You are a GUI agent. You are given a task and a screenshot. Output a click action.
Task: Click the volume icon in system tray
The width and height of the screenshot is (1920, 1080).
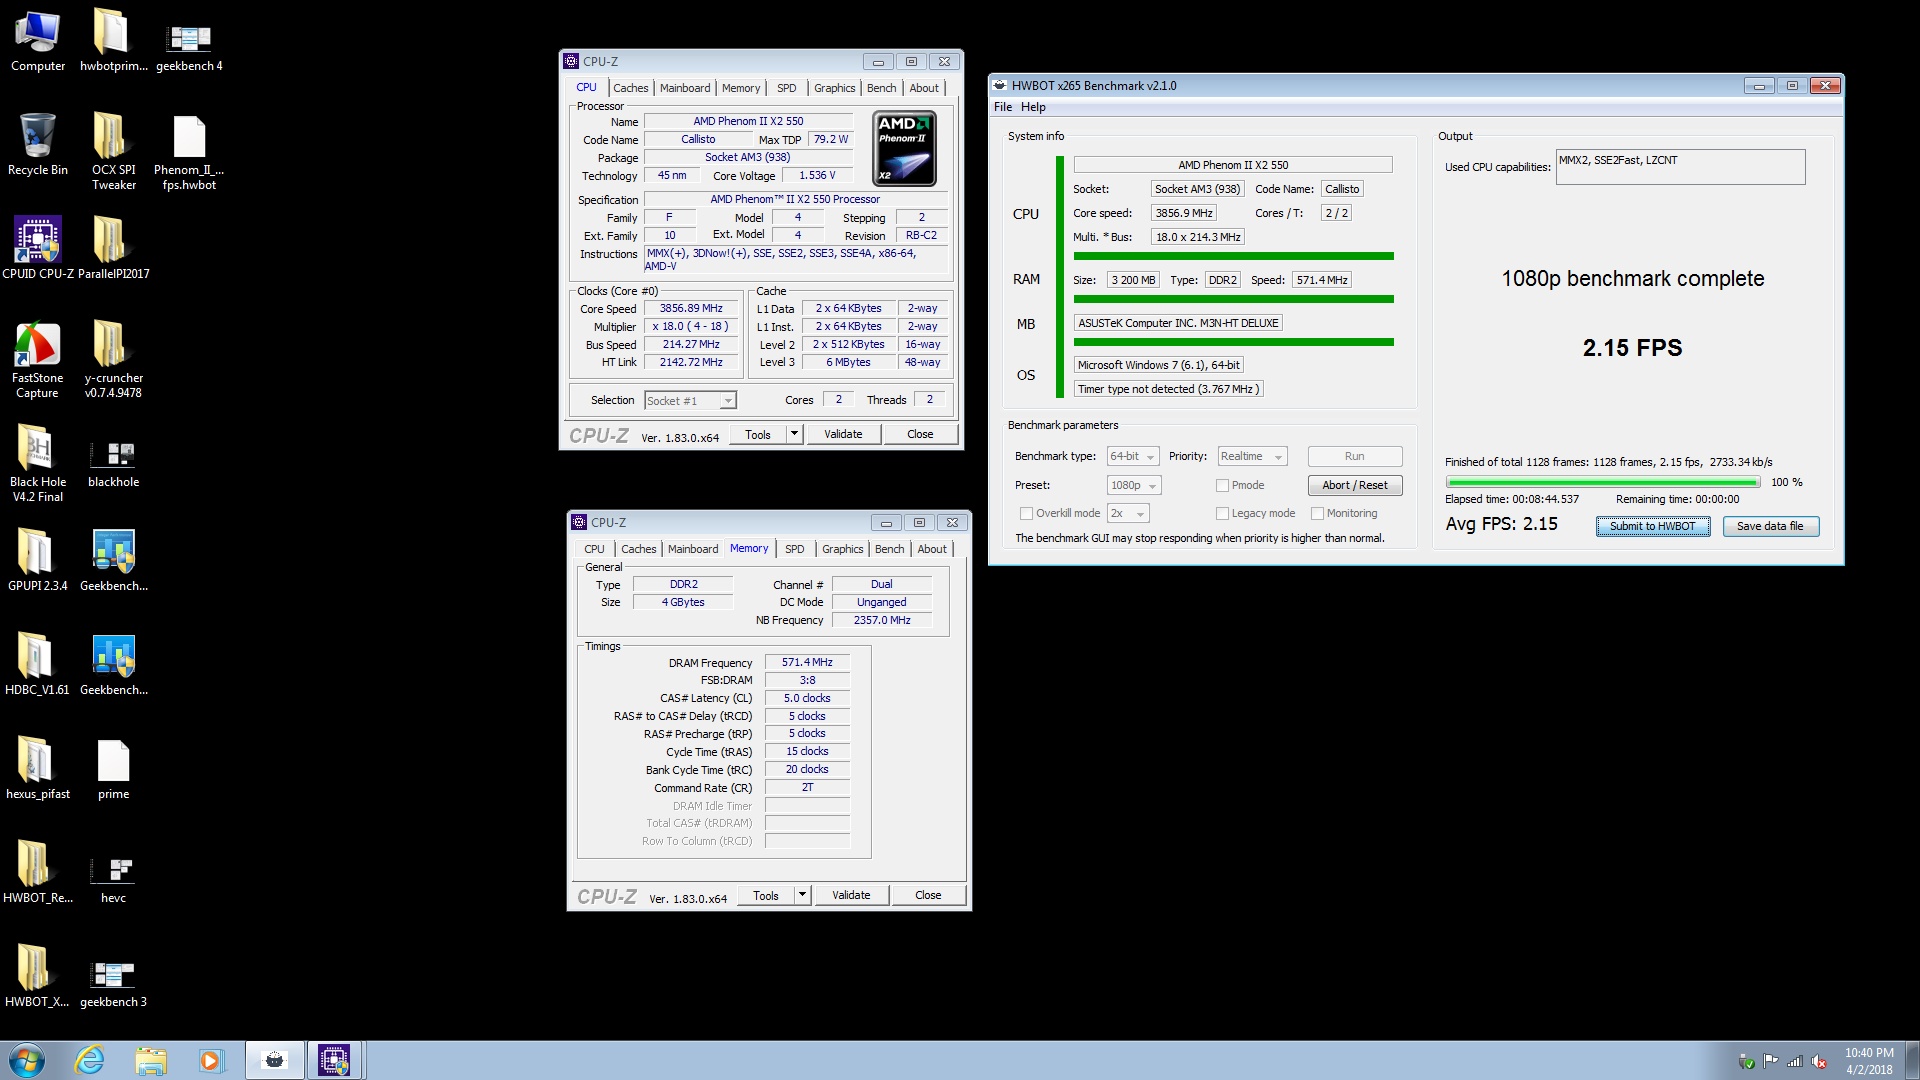1819,1062
